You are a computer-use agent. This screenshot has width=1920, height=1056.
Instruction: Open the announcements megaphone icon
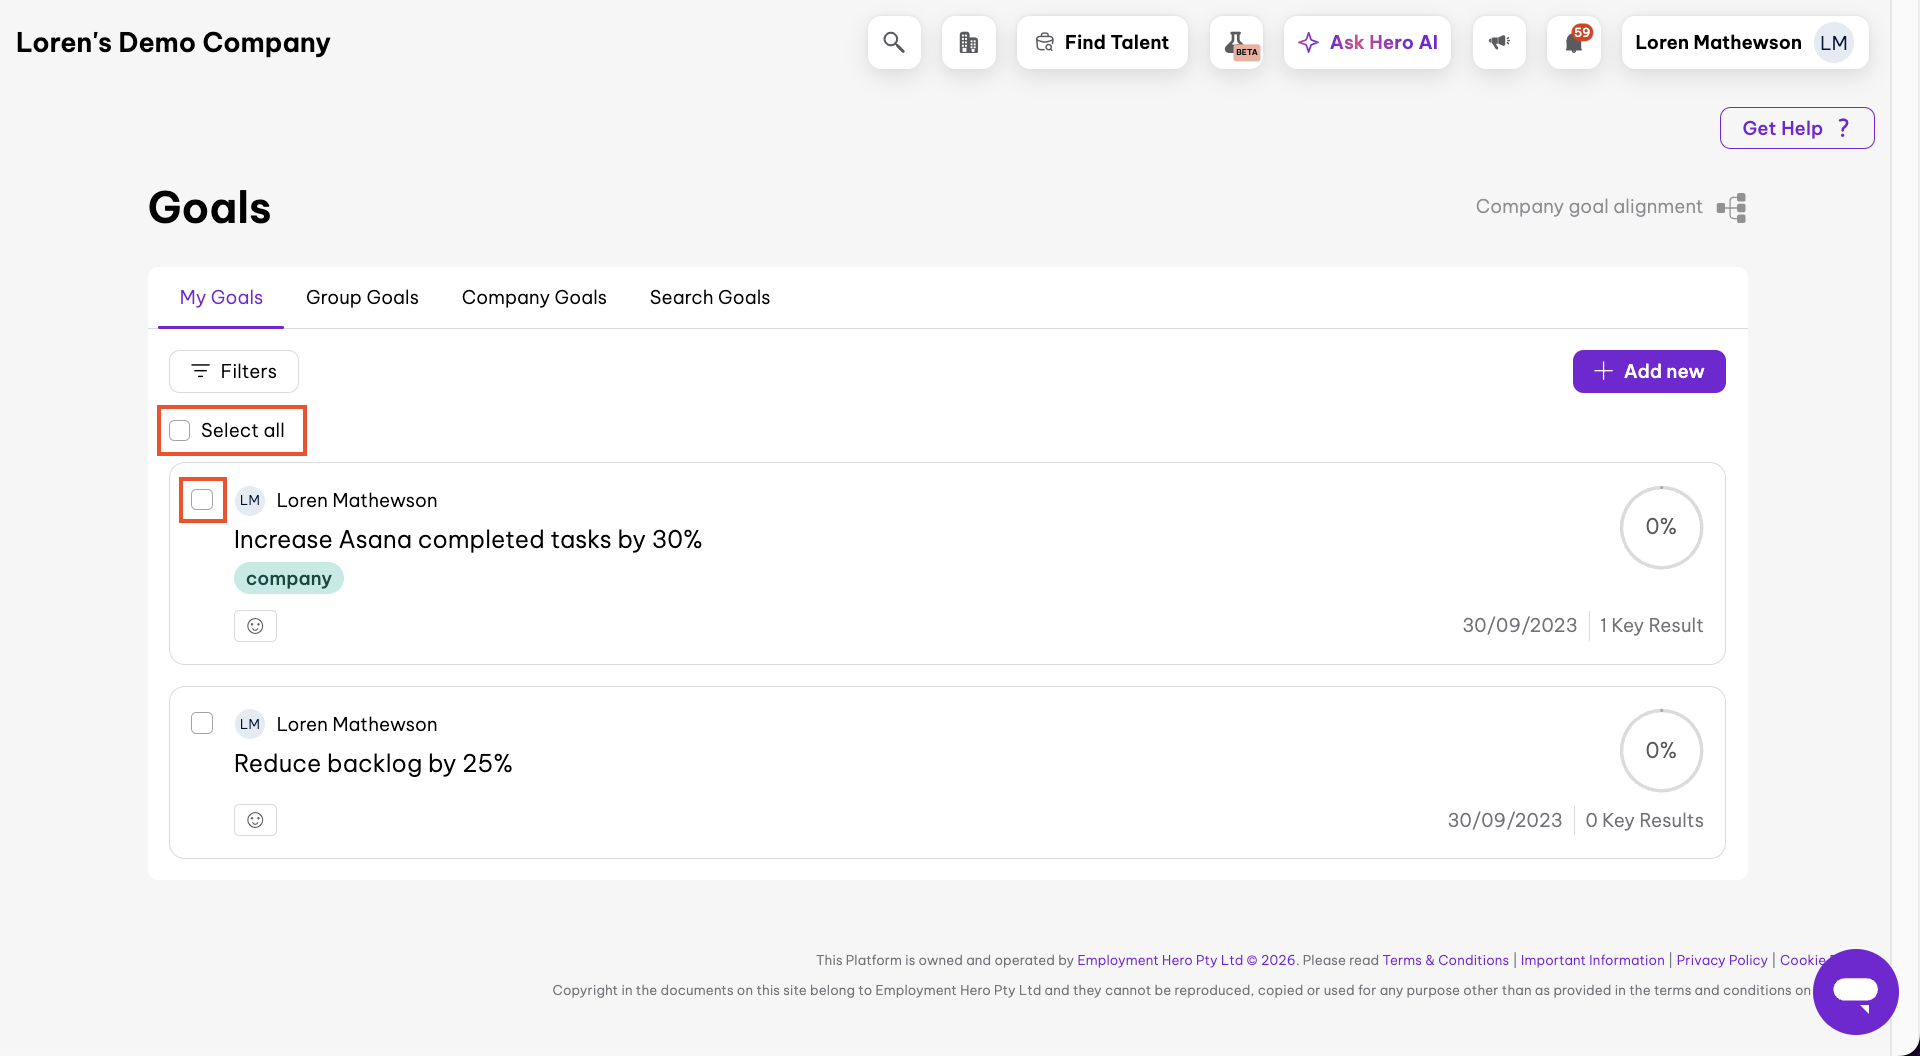(1499, 43)
